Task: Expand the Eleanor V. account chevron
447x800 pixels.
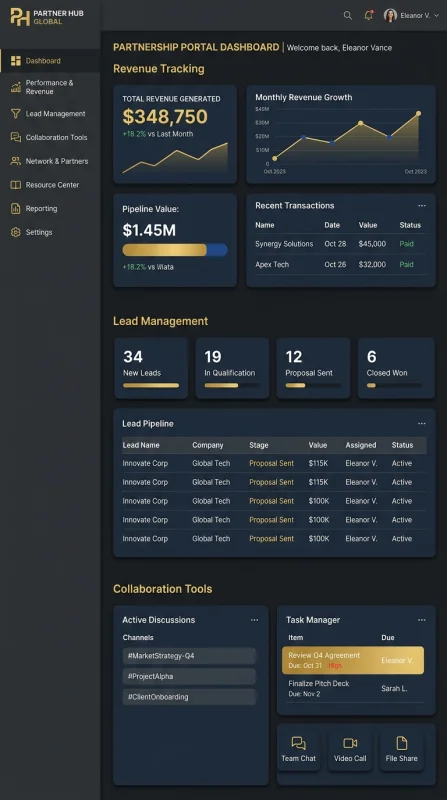Action: pyautogui.click(x=436, y=16)
